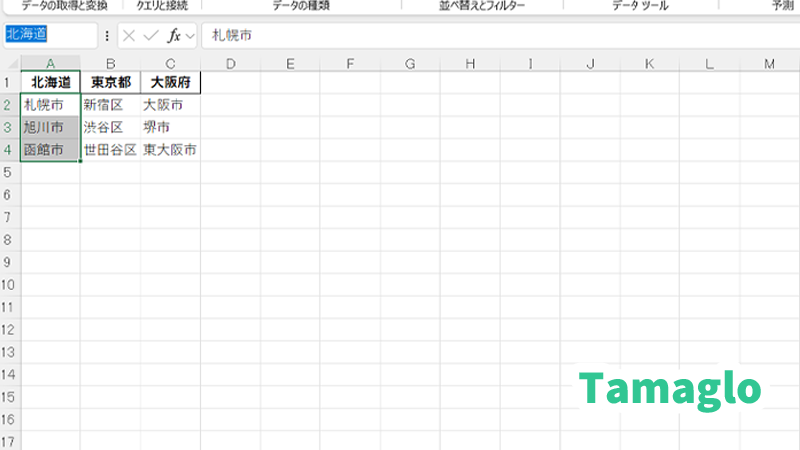The height and width of the screenshot is (450, 800).
Task: Click the cell containing 旭川市
Action: 50,127
